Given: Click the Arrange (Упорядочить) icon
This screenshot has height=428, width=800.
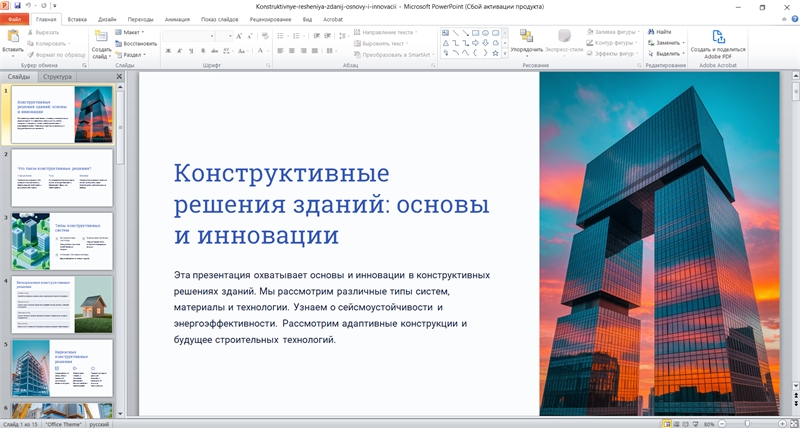Looking at the screenshot, I should click(x=527, y=36).
